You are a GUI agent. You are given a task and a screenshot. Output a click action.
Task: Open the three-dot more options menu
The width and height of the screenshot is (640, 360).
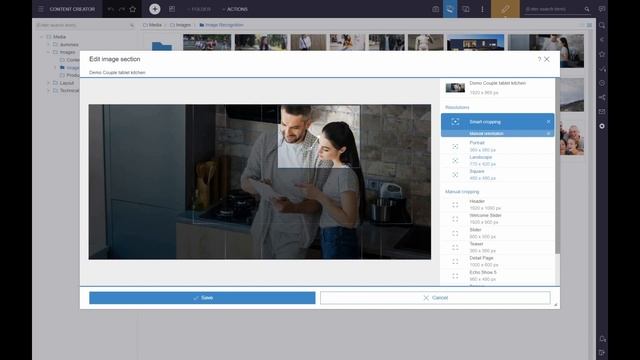click(x=482, y=9)
